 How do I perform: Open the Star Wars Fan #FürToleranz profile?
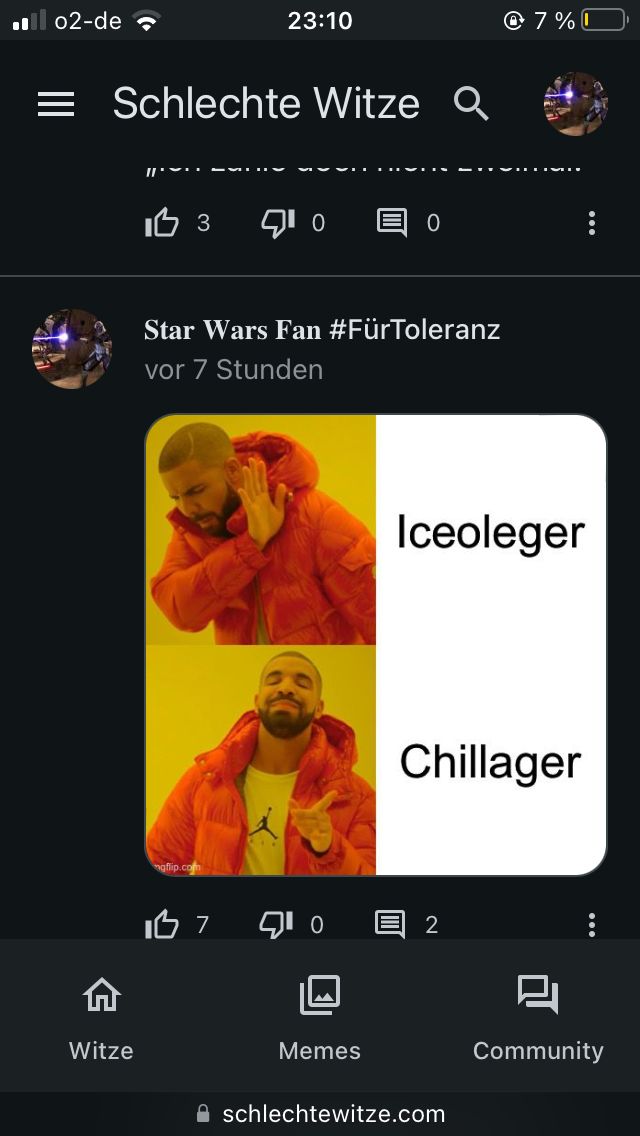(x=322, y=330)
